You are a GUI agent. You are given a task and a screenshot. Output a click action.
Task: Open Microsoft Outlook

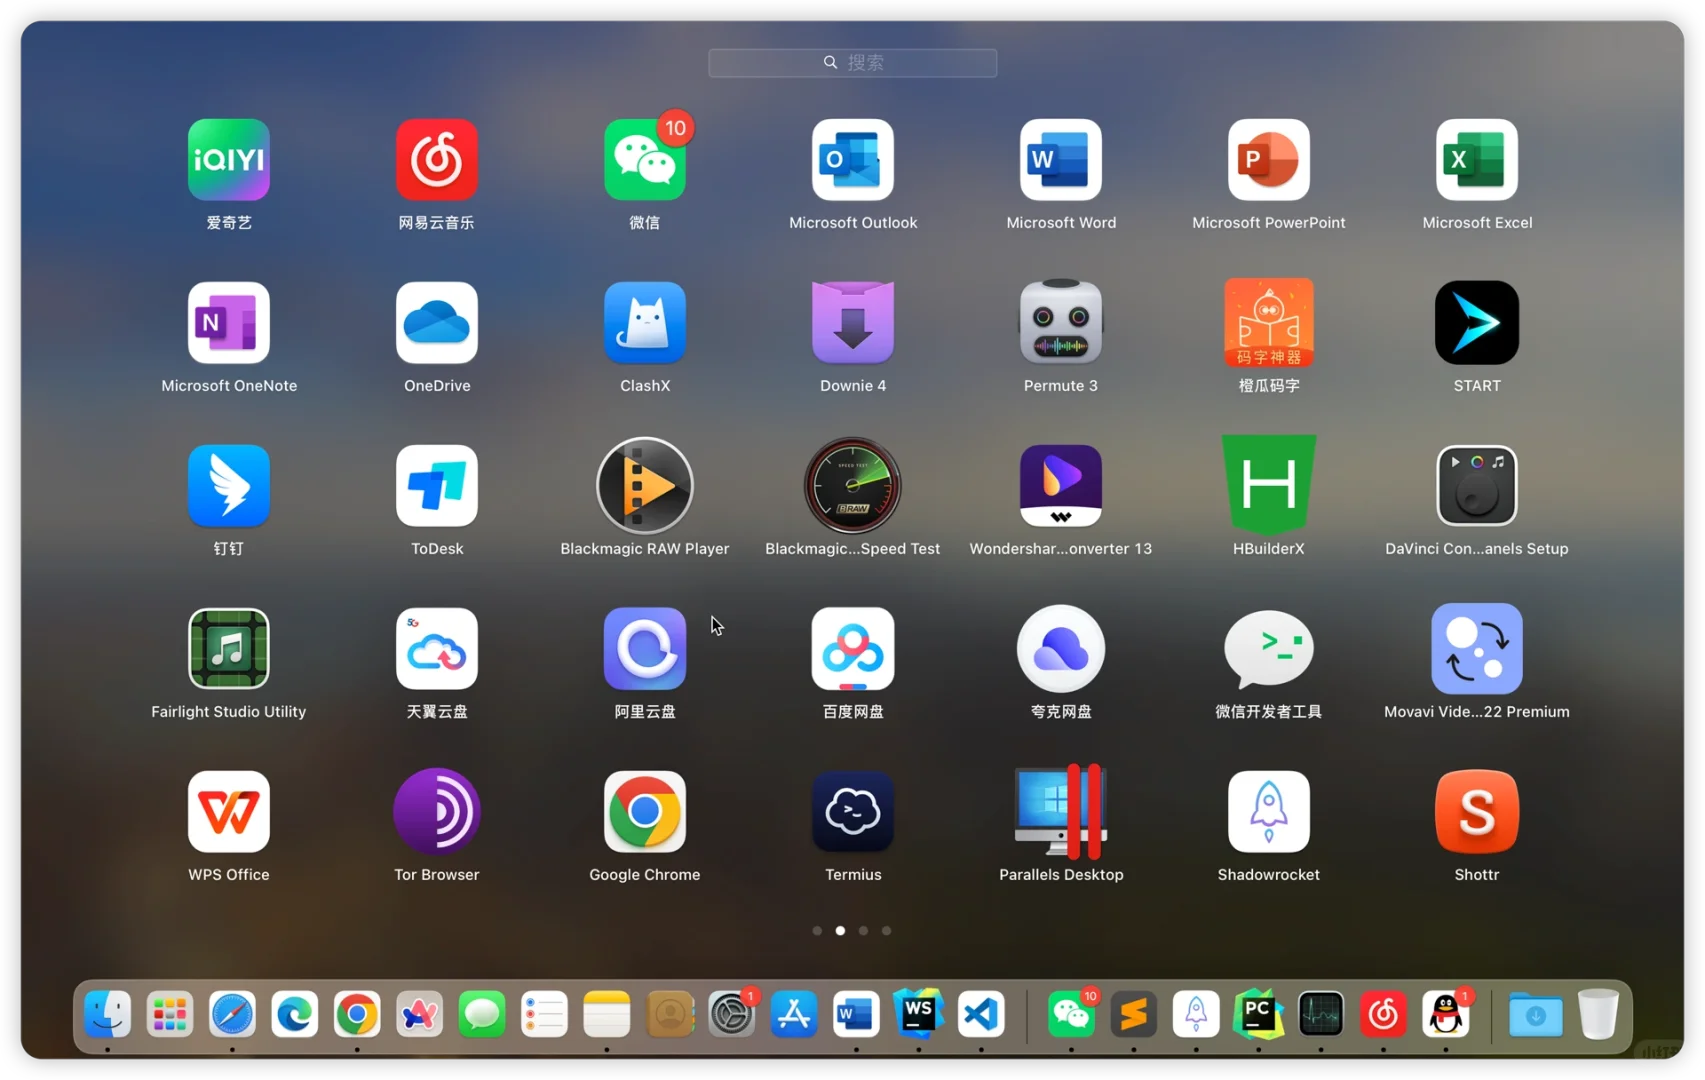853,160
